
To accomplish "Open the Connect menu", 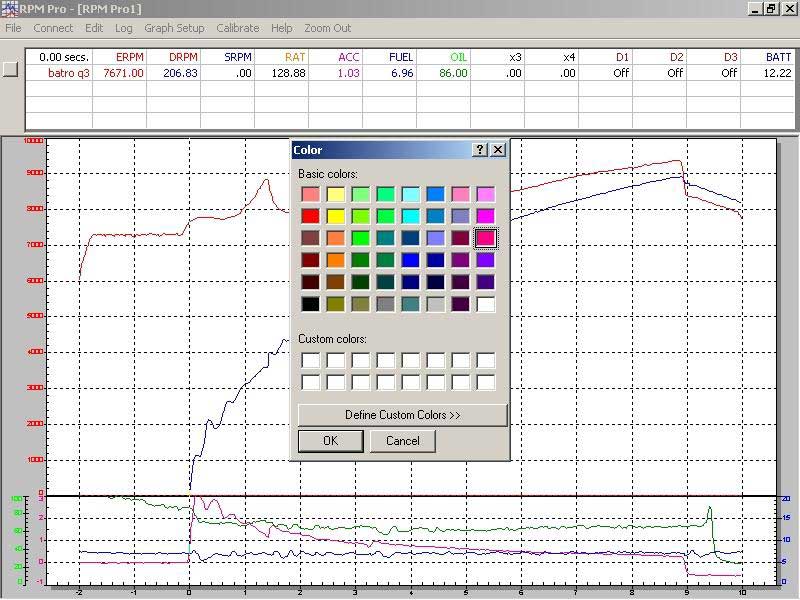I will [53, 28].
